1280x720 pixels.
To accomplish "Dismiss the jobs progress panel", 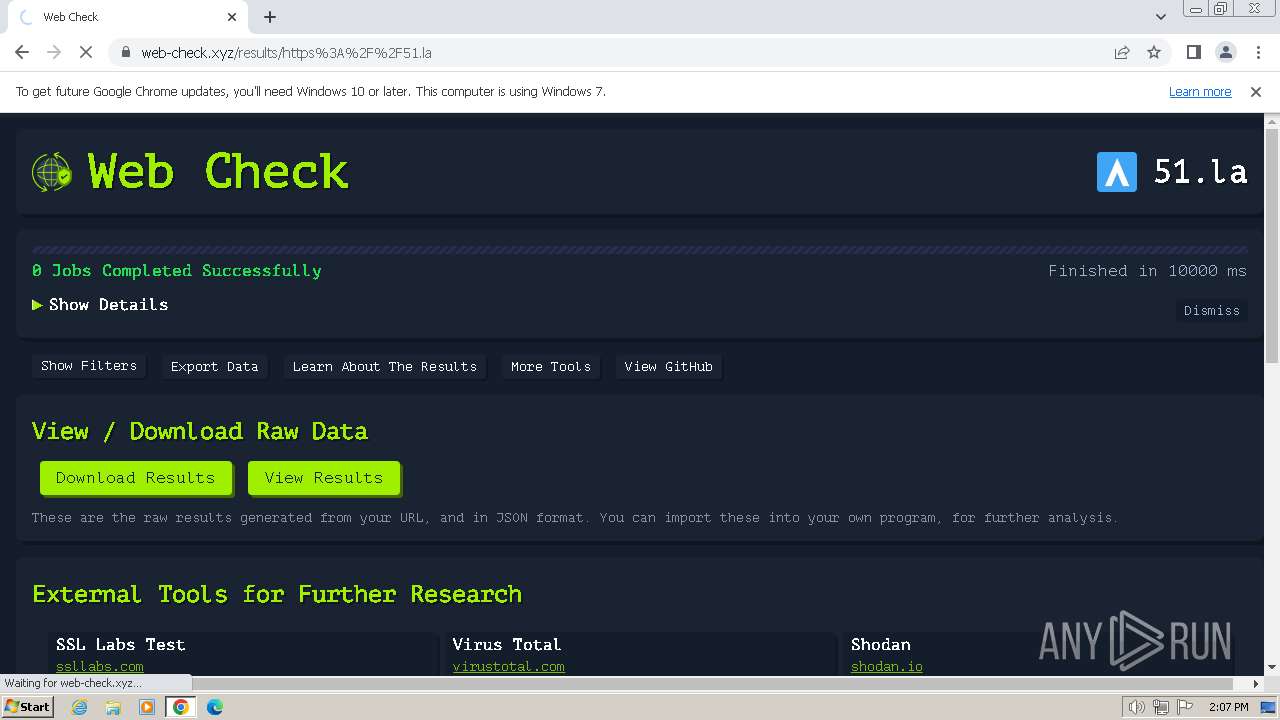I will [x=1212, y=311].
